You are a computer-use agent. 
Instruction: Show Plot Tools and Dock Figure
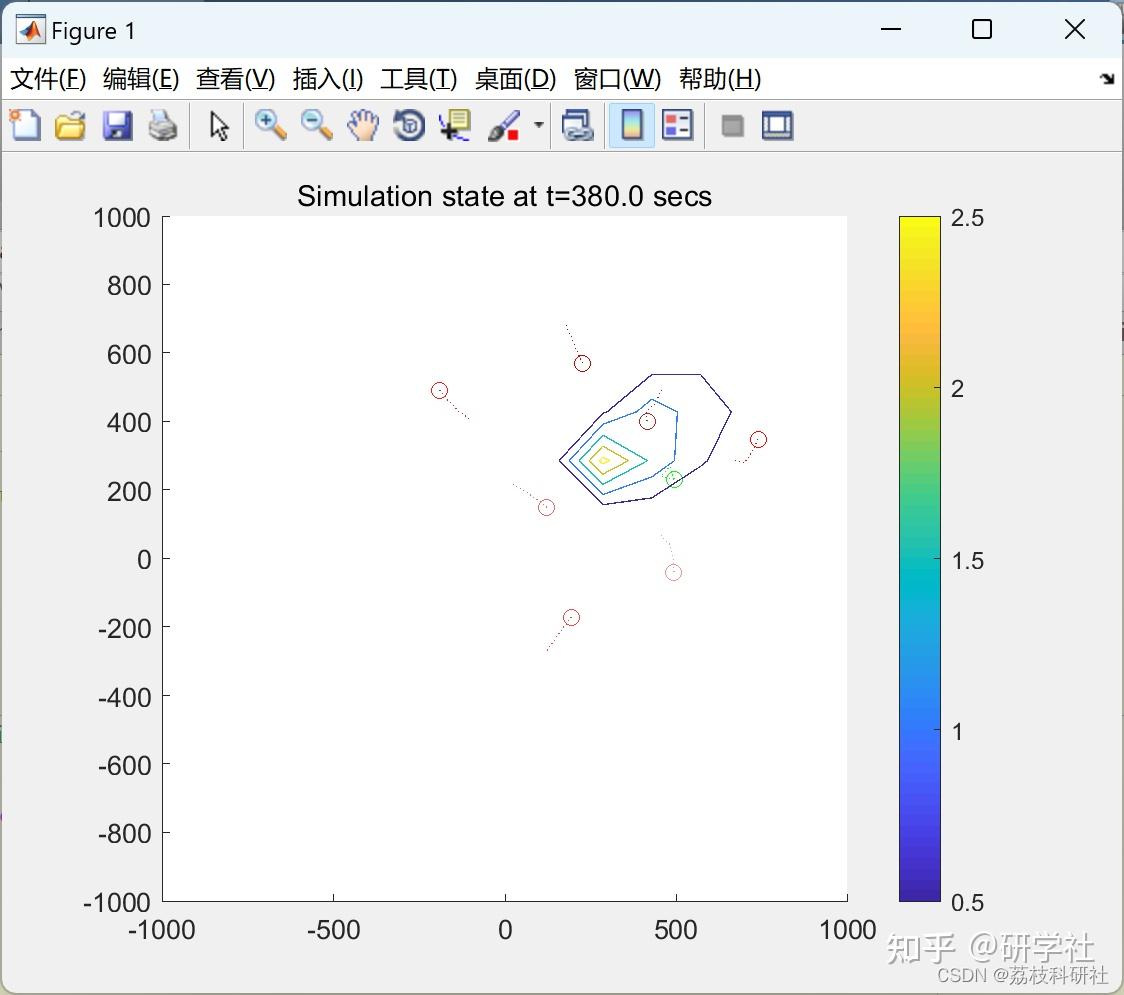[x=777, y=125]
